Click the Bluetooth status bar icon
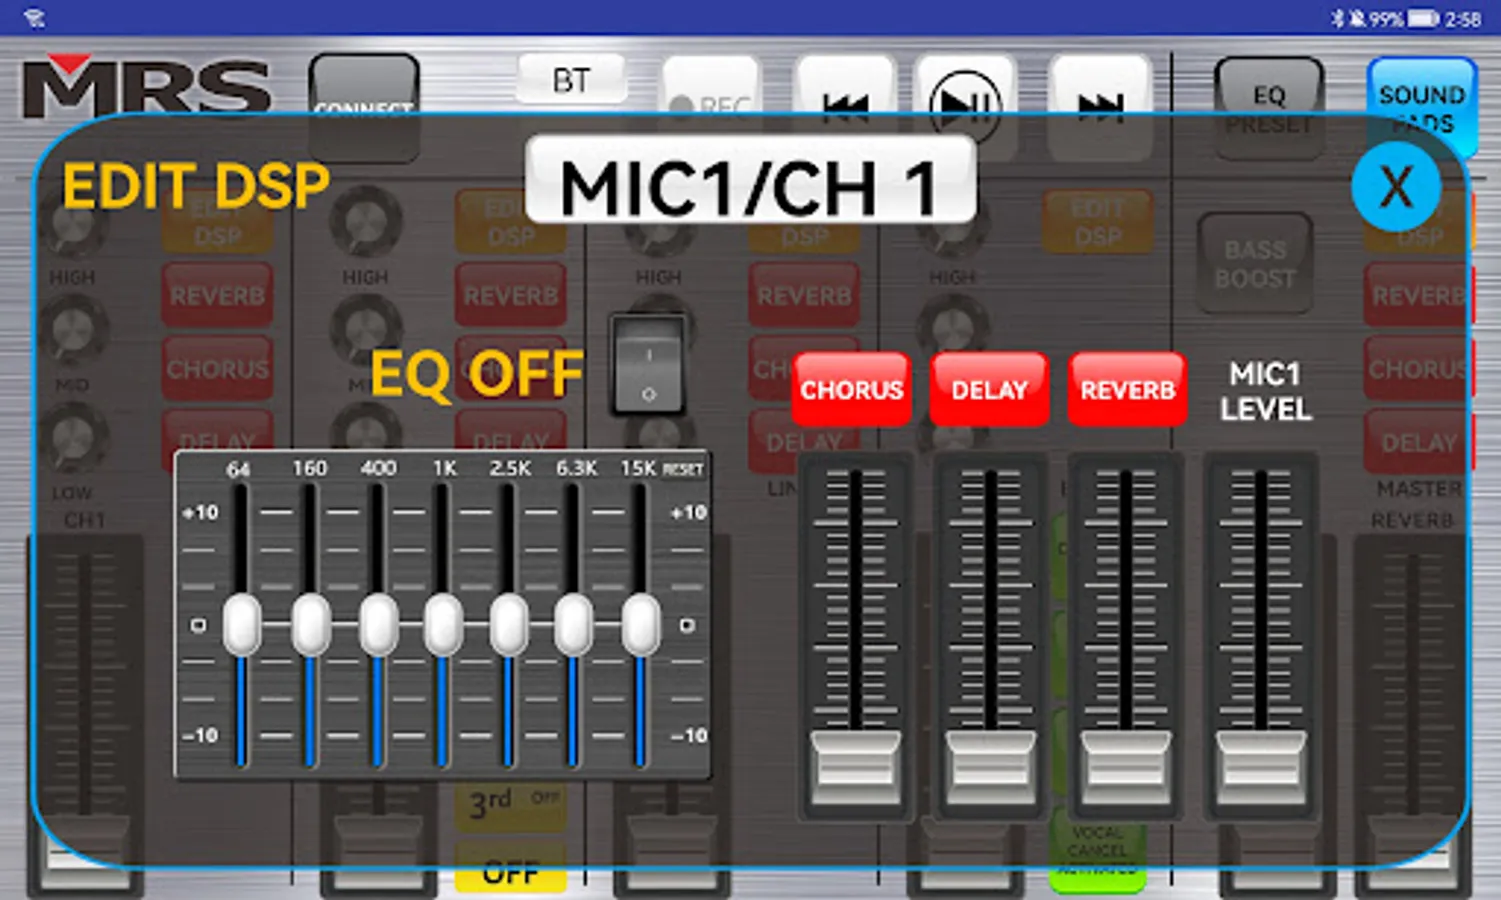This screenshot has height=900, width=1501. coord(1337,19)
